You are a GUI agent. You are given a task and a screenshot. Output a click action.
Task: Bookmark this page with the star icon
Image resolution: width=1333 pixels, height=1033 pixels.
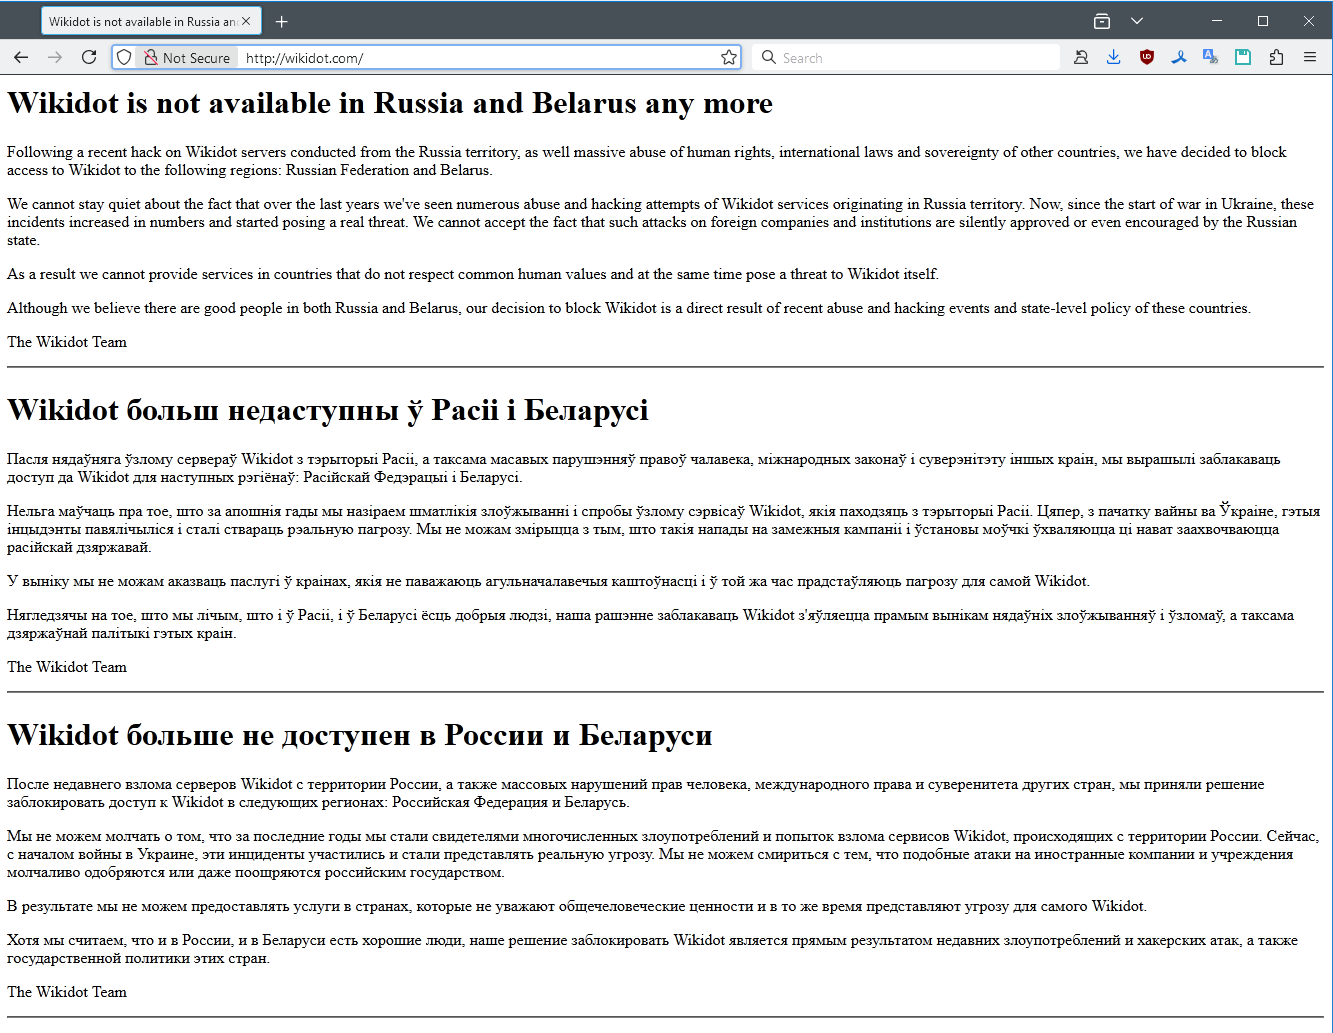click(x=729, y=58)
